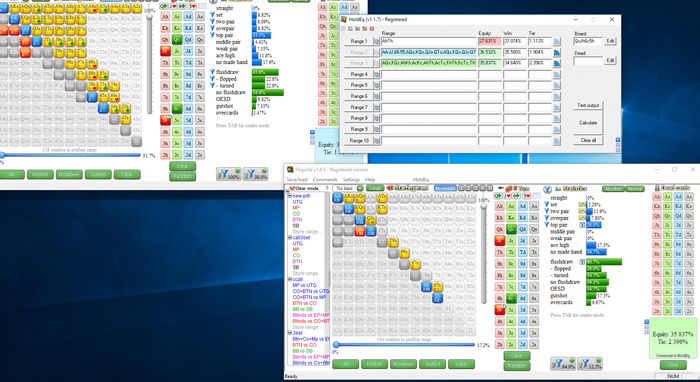Open the Save/load menu in Flopzilla
This screenshot has height=382, width=700.
click(297, 179)
